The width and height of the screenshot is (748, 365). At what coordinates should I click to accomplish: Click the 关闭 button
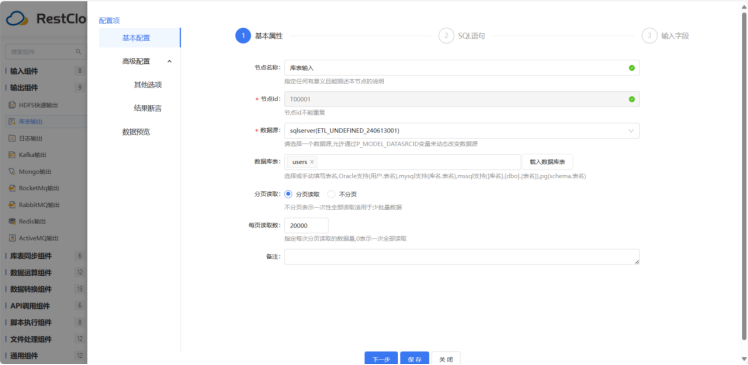tap(446, 359)
